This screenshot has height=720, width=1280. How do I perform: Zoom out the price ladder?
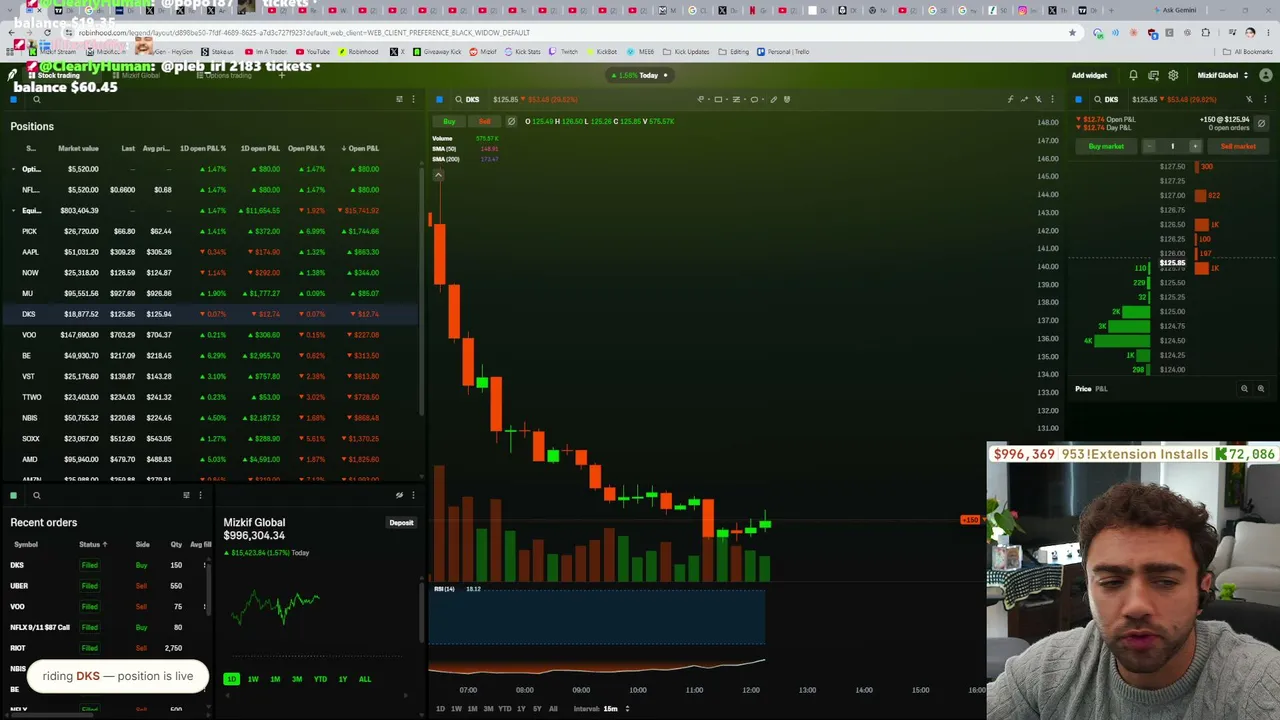pos(1244,389)
